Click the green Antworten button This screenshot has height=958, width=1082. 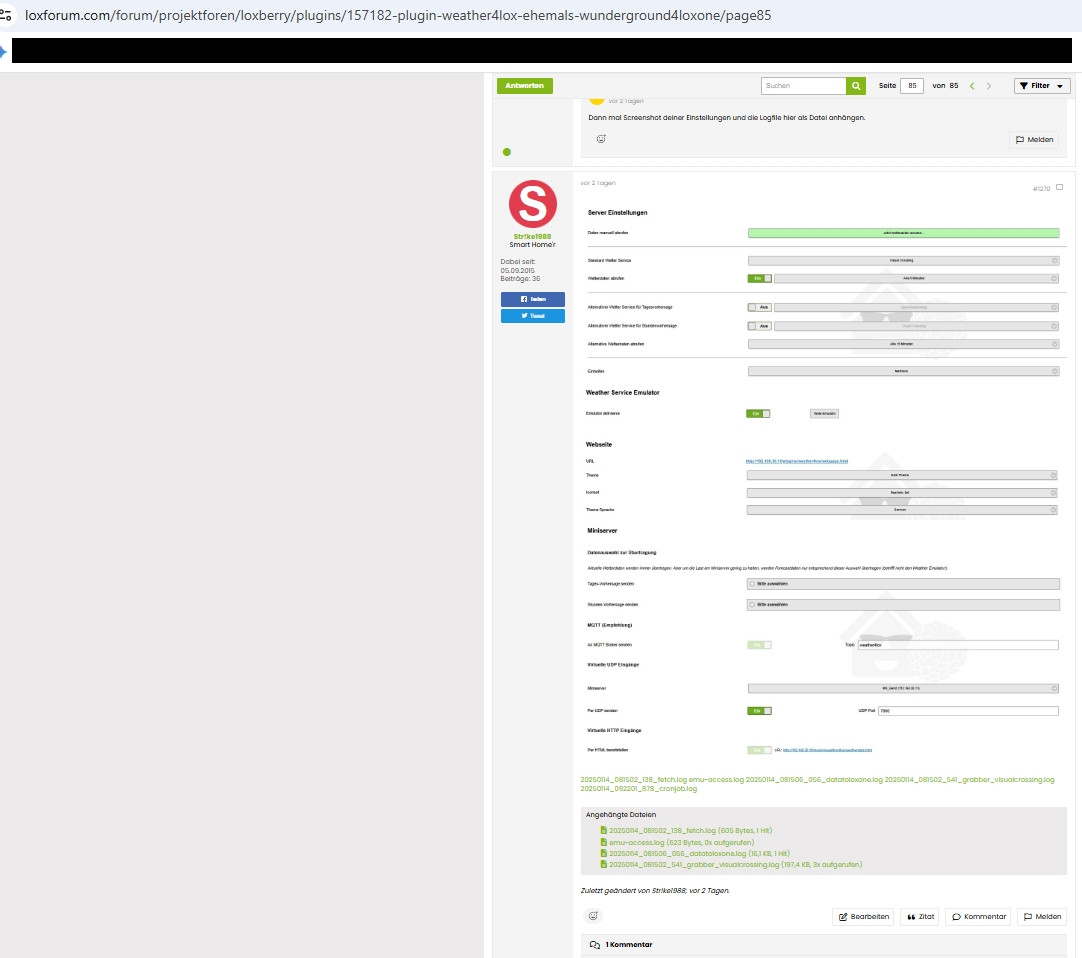524,86
